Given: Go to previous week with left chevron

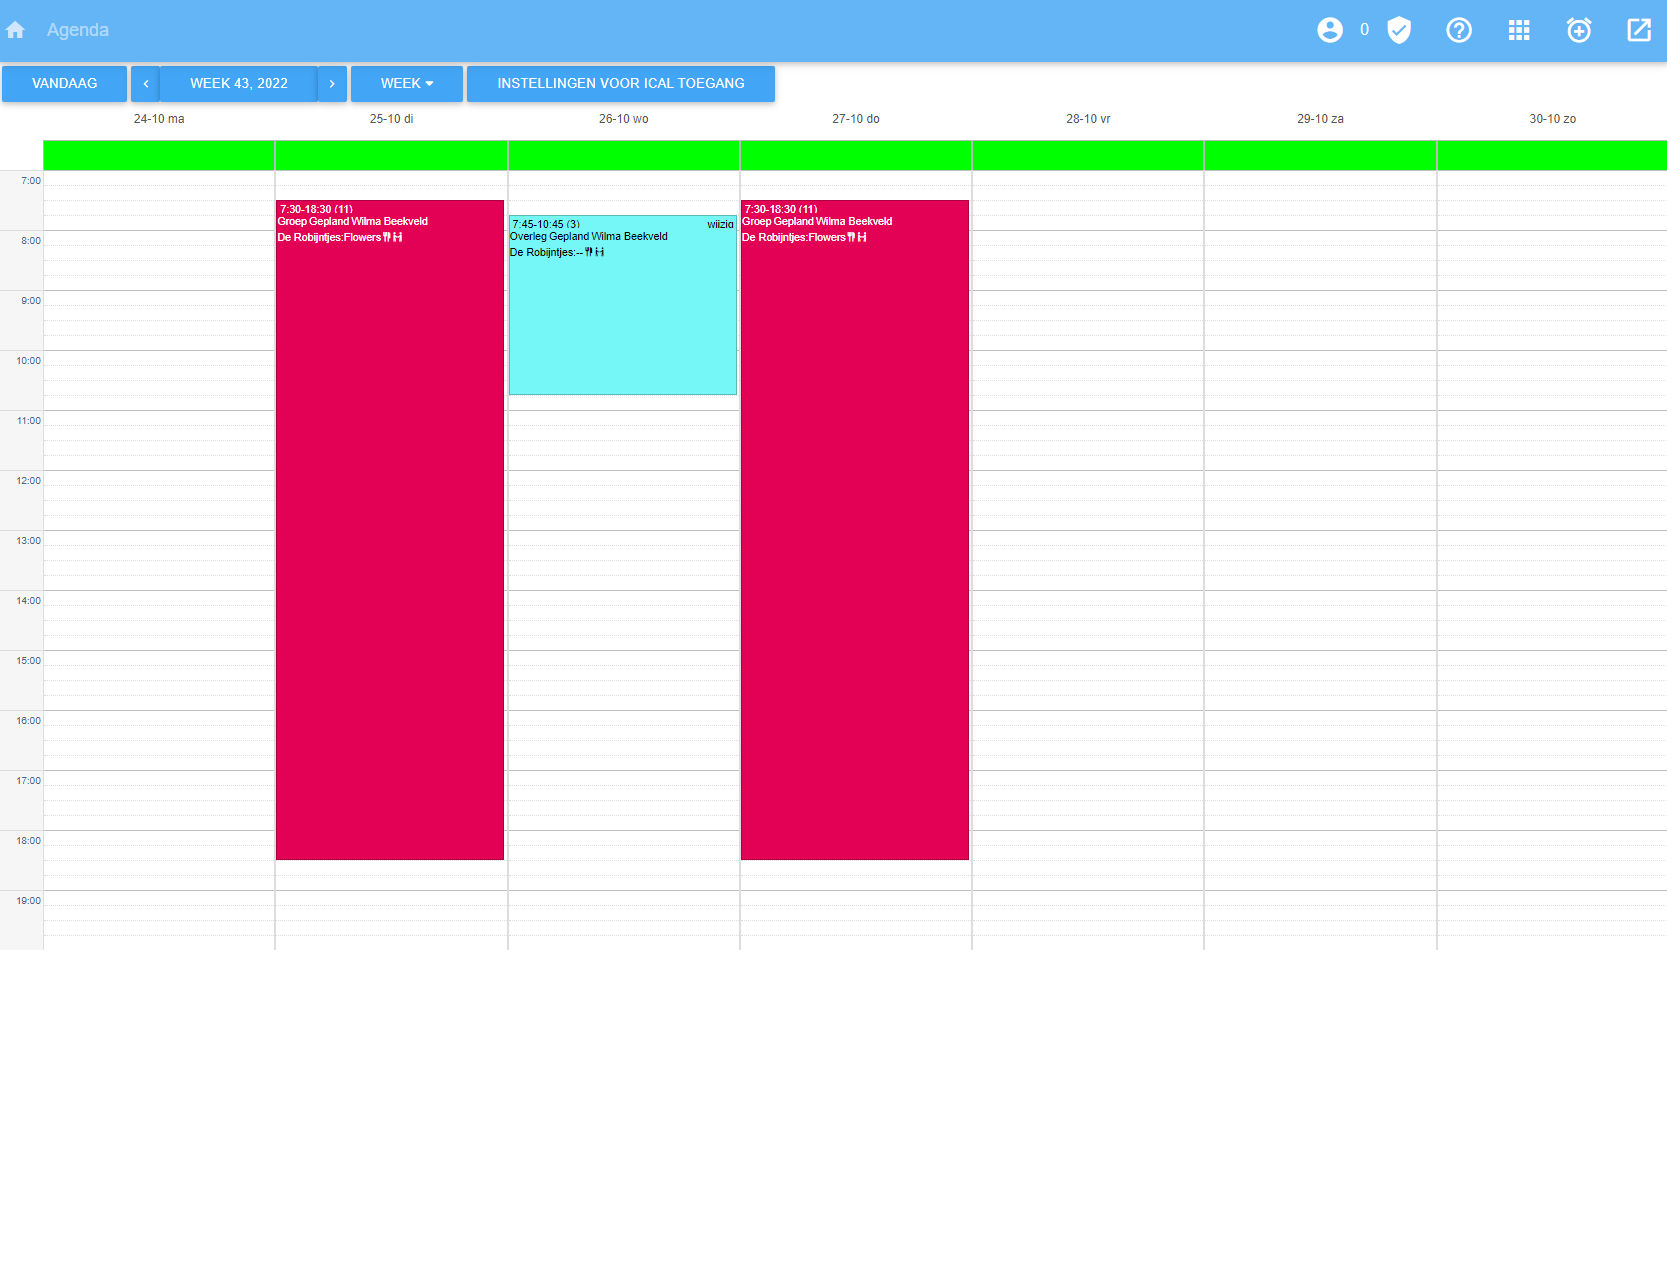Looking at the screenshot, I should 146,84.
